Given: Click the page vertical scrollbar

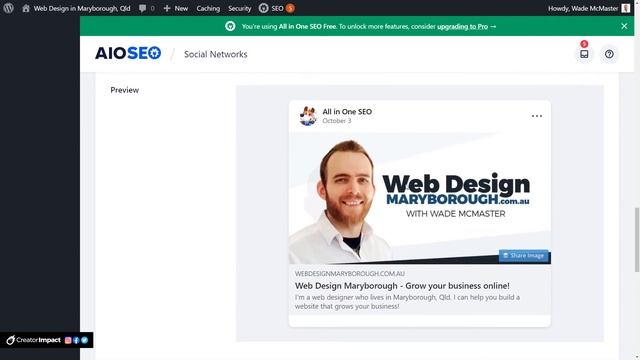Looking at the screenshot, I should point(637,240).
